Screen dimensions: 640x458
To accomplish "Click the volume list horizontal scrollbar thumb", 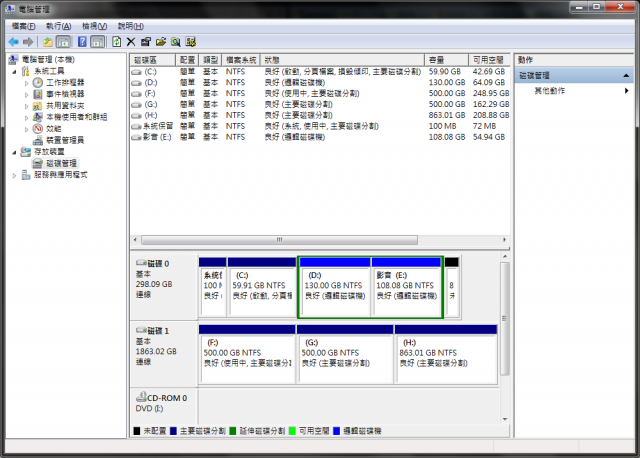I will [280, 240].
